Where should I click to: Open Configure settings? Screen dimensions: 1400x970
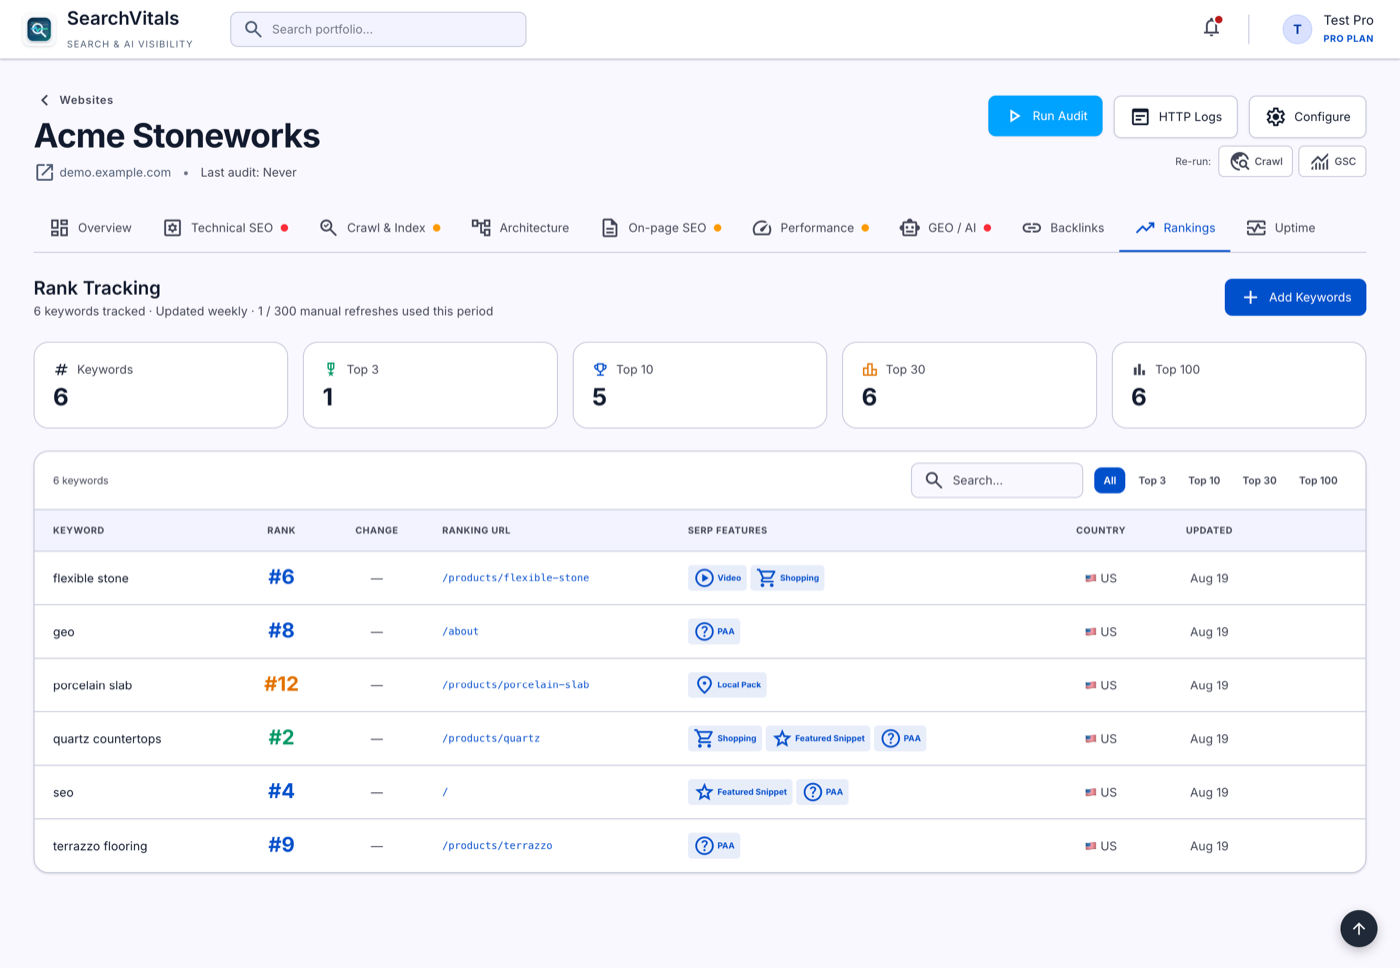click(1308, 117)
